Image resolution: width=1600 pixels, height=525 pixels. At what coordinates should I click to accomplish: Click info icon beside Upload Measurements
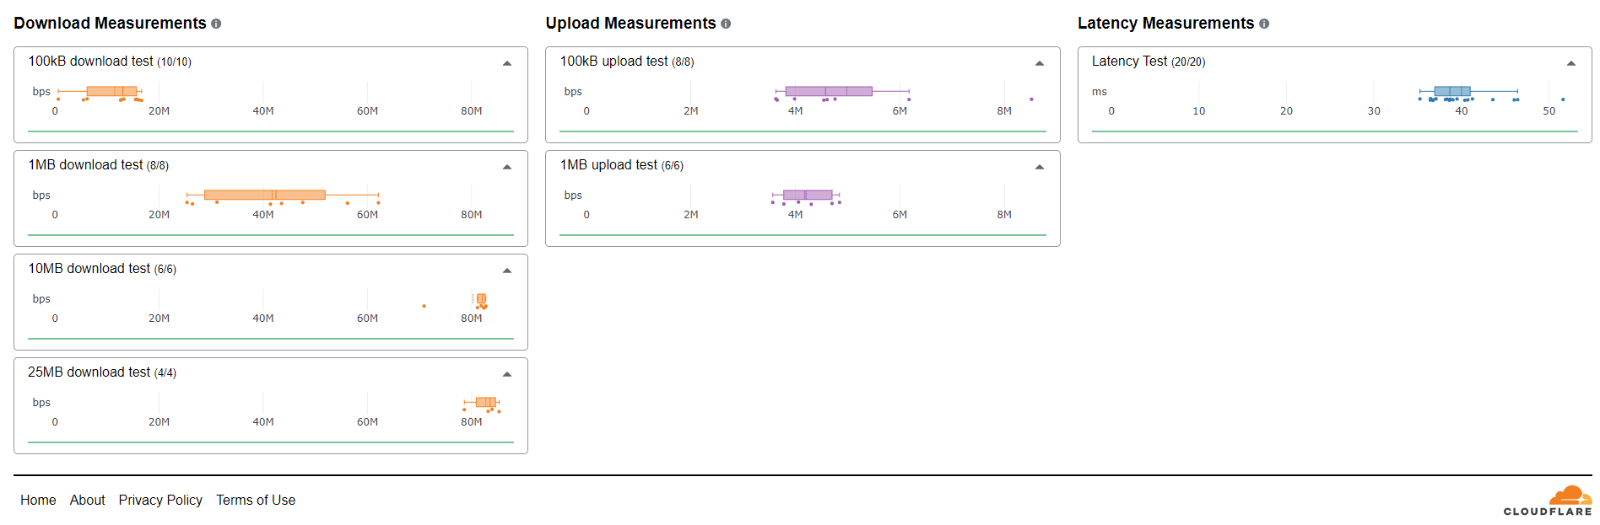click(x=726, y=24)
